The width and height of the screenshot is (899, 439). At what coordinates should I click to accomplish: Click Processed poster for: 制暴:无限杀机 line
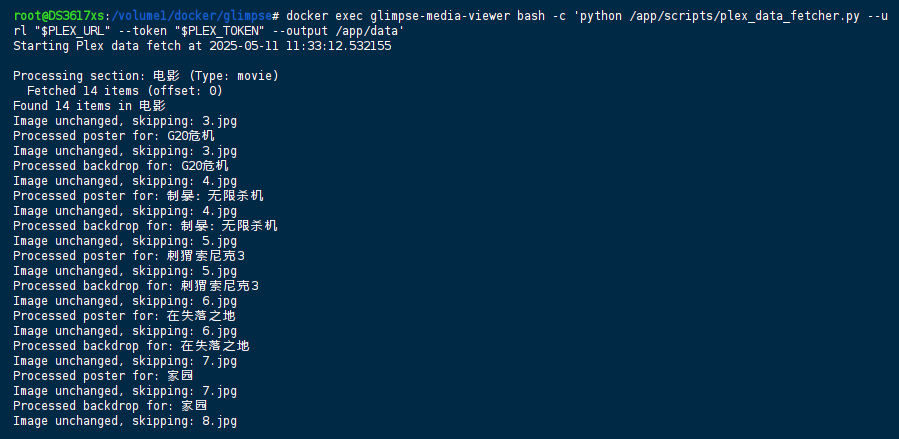coord(139,196)
